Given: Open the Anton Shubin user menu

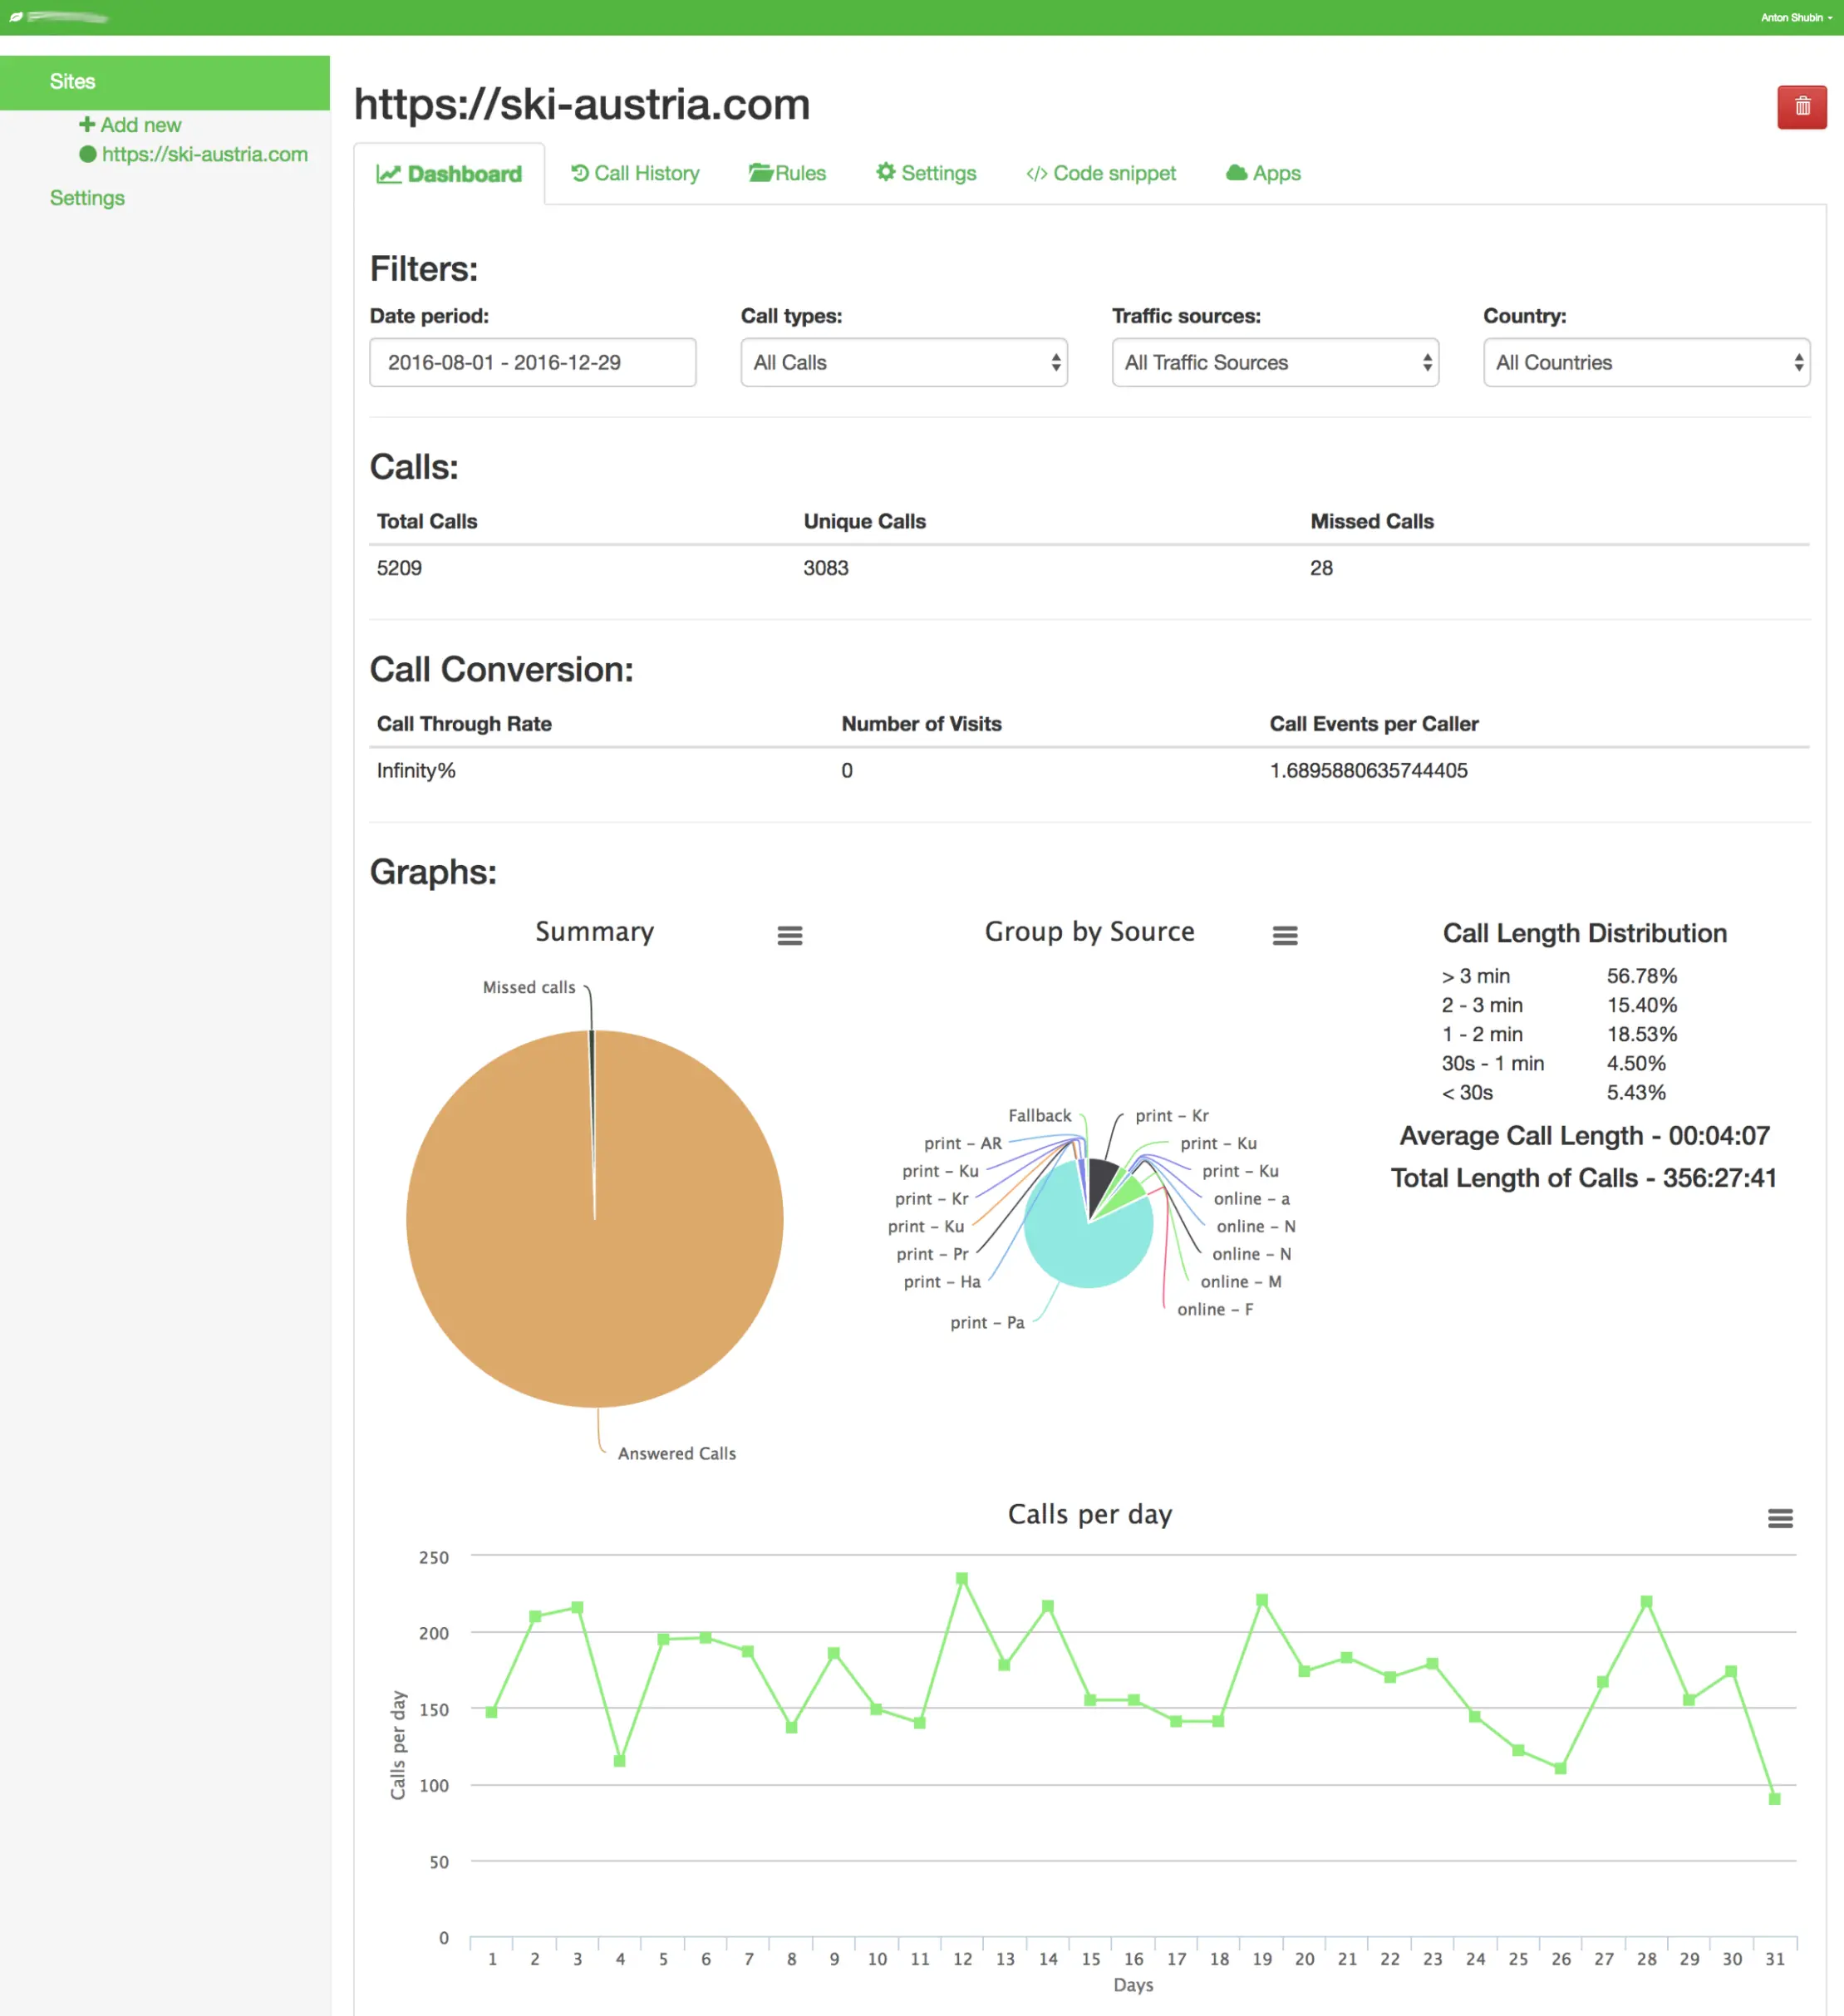Looking at the screenshot, I should 1793,17.
